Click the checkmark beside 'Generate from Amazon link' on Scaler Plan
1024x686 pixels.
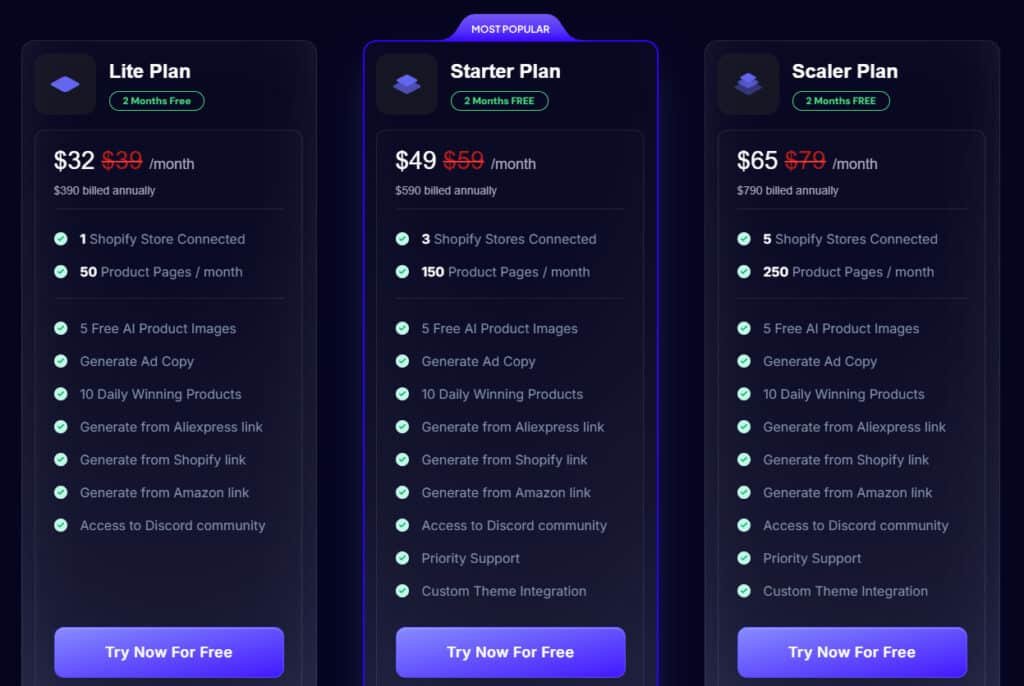coord(743,492)
